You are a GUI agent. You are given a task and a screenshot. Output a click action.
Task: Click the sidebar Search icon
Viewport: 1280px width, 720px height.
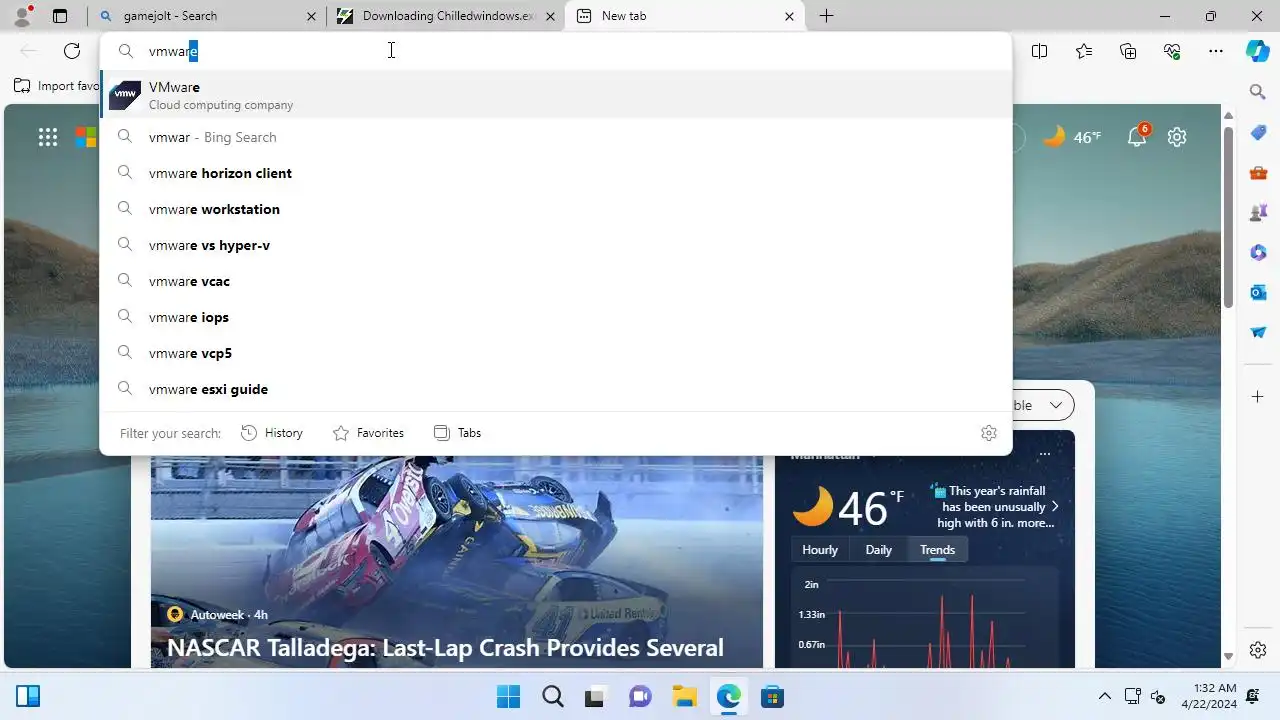point(1258,92)
